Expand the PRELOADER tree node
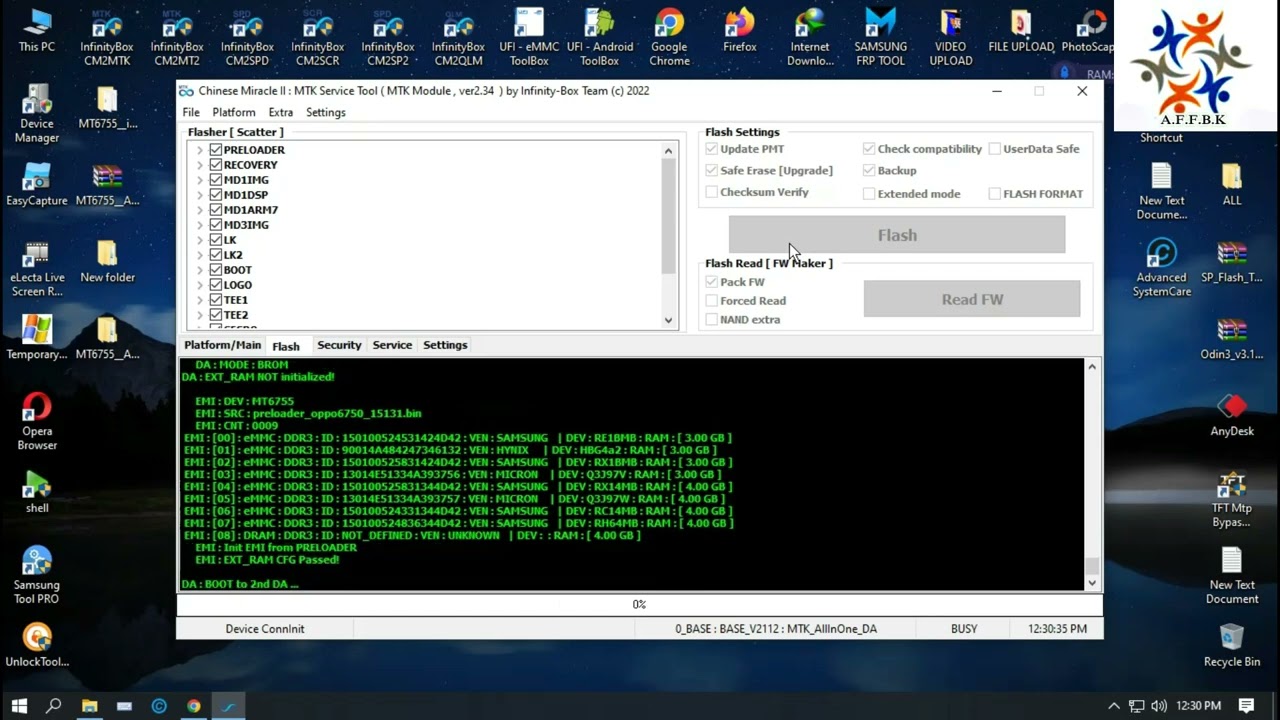The image size is (1280, 720). pyautogui.click(x=200, y=150)
